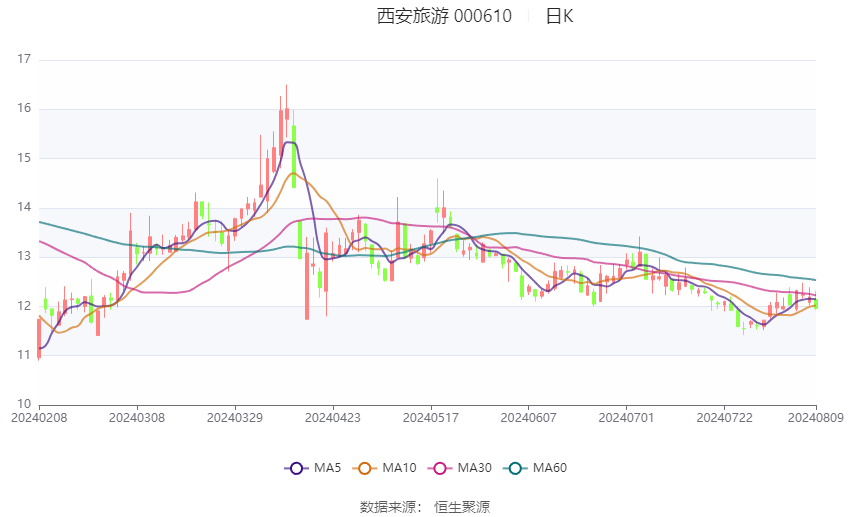Select the 日K chart type label
This screenshot has width=850, height=517.
pos(559,16)
